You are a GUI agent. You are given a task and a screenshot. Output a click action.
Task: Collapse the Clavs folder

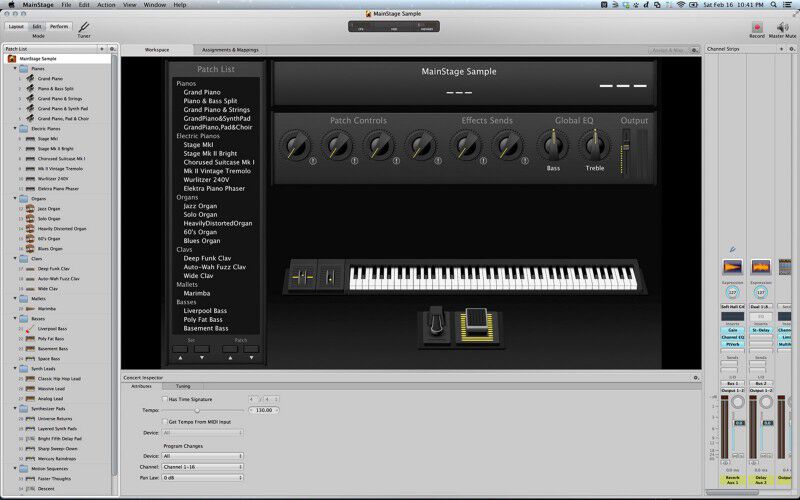coord(15,259)
